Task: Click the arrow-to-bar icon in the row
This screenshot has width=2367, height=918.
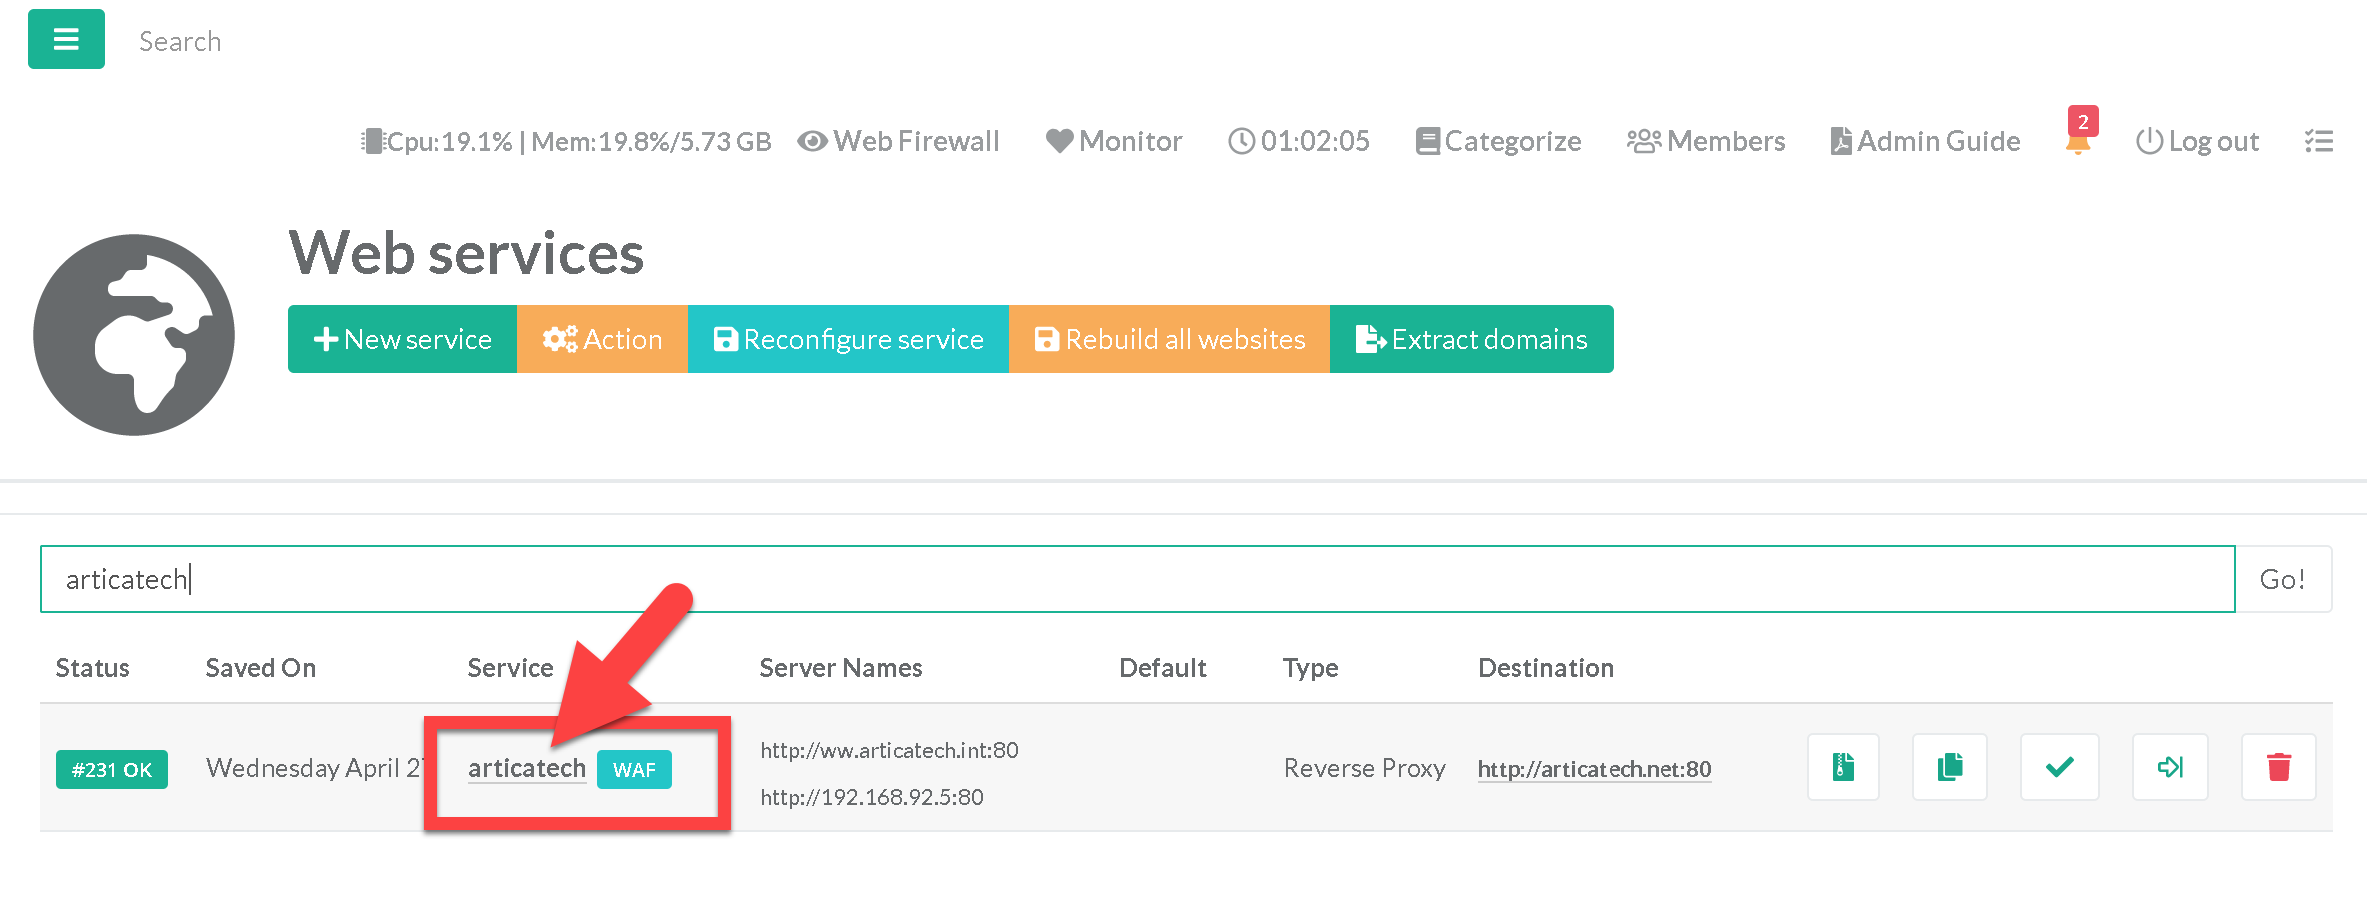Action: tap(2169, 767)
